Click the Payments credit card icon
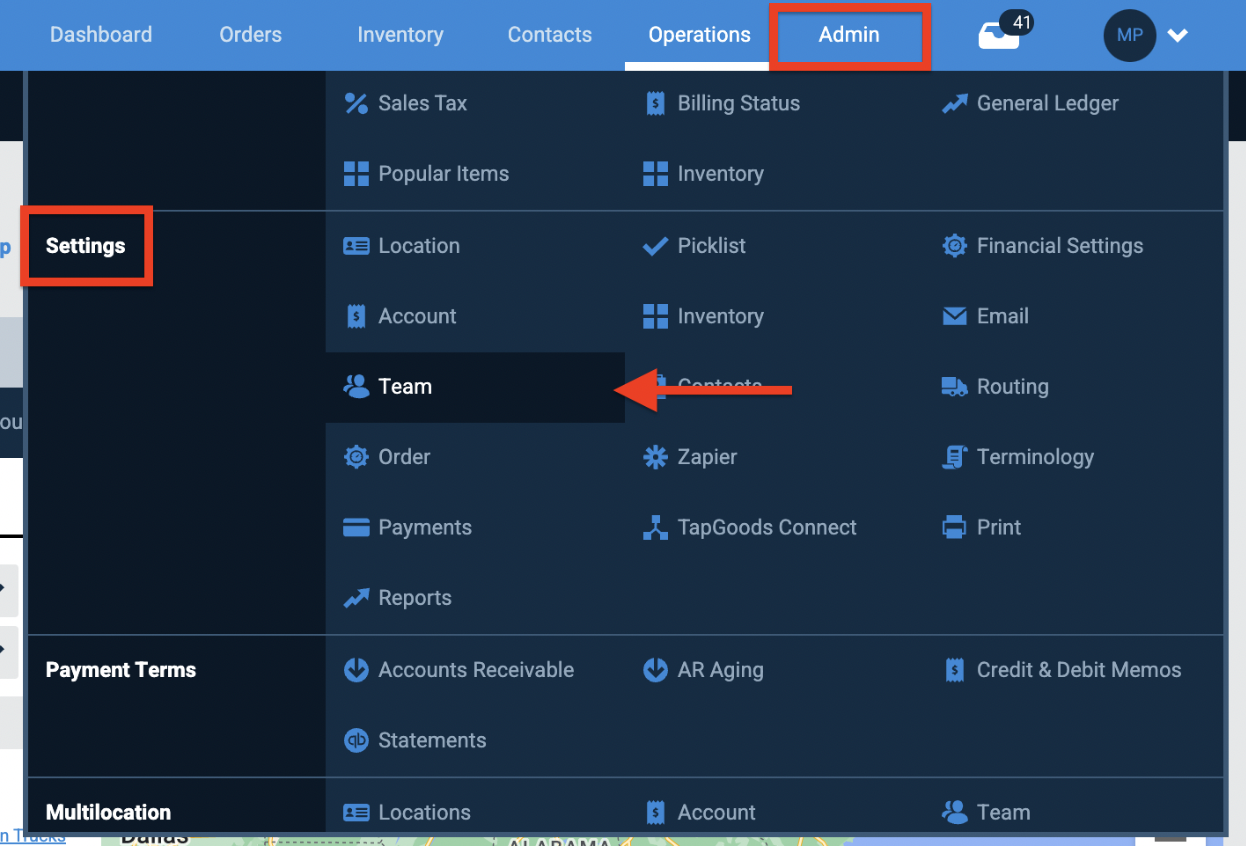 (x=356, y=528)
